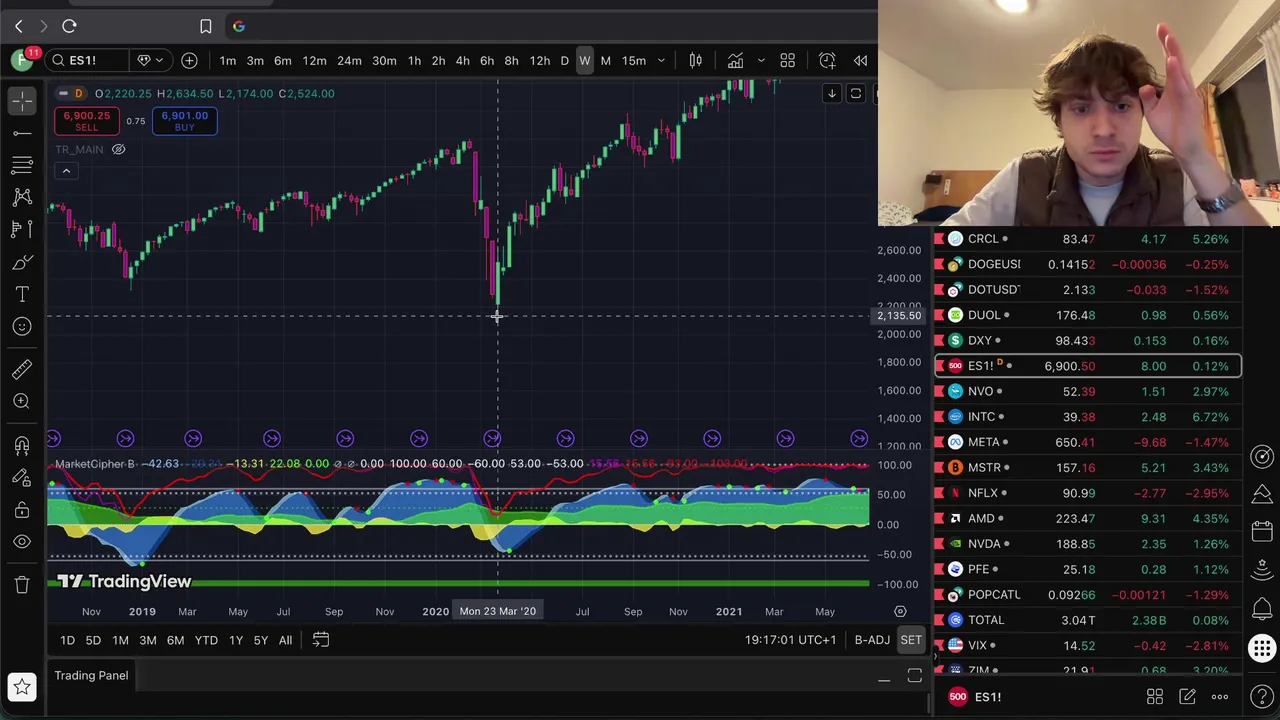Image resolution: width=1280 pixels, height=720 pixels.
Task: Click the maximize chart pane icon
Action: [855, 93]
